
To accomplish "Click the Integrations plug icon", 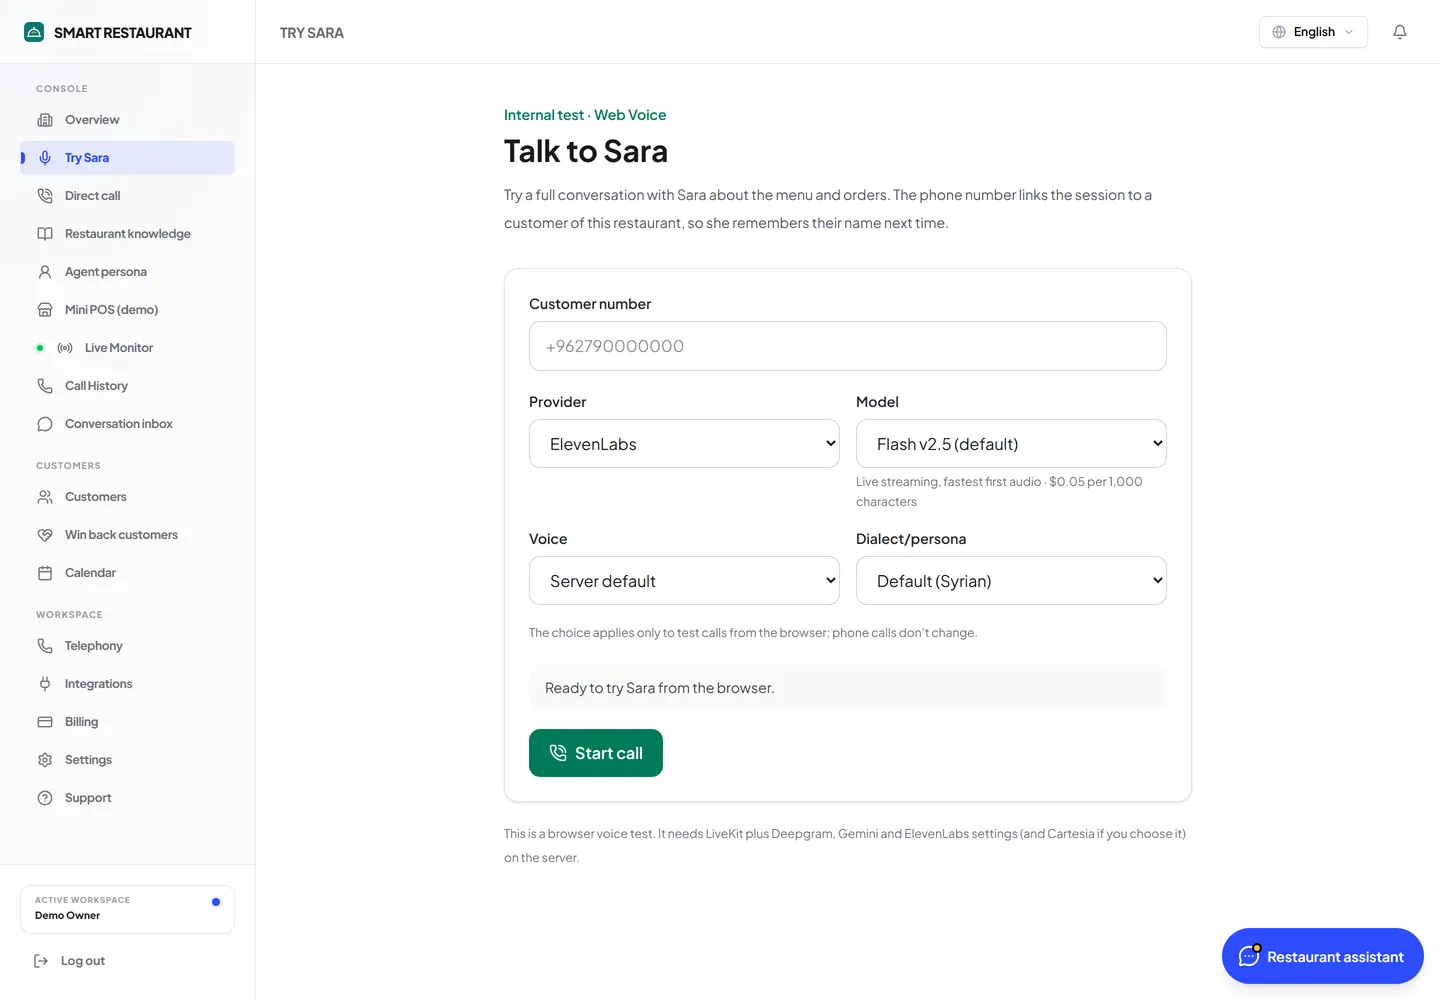I will (45, 684).
